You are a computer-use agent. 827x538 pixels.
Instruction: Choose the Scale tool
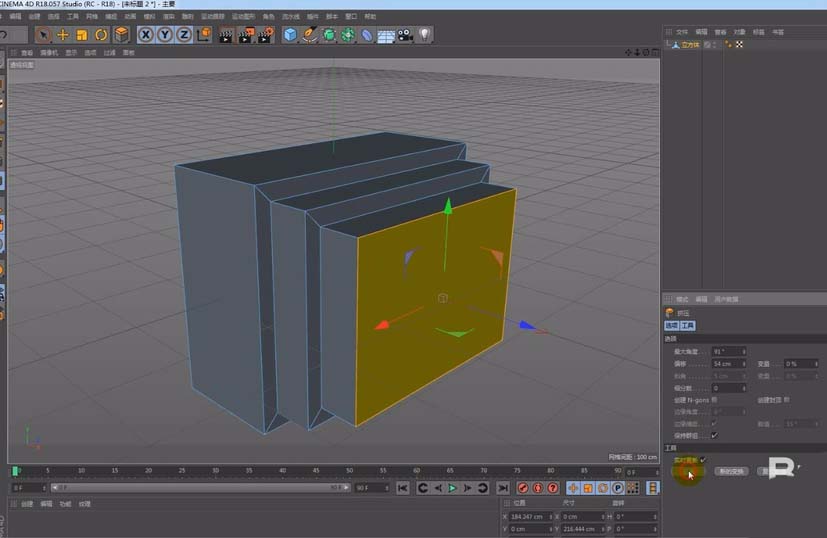[82, 35]
